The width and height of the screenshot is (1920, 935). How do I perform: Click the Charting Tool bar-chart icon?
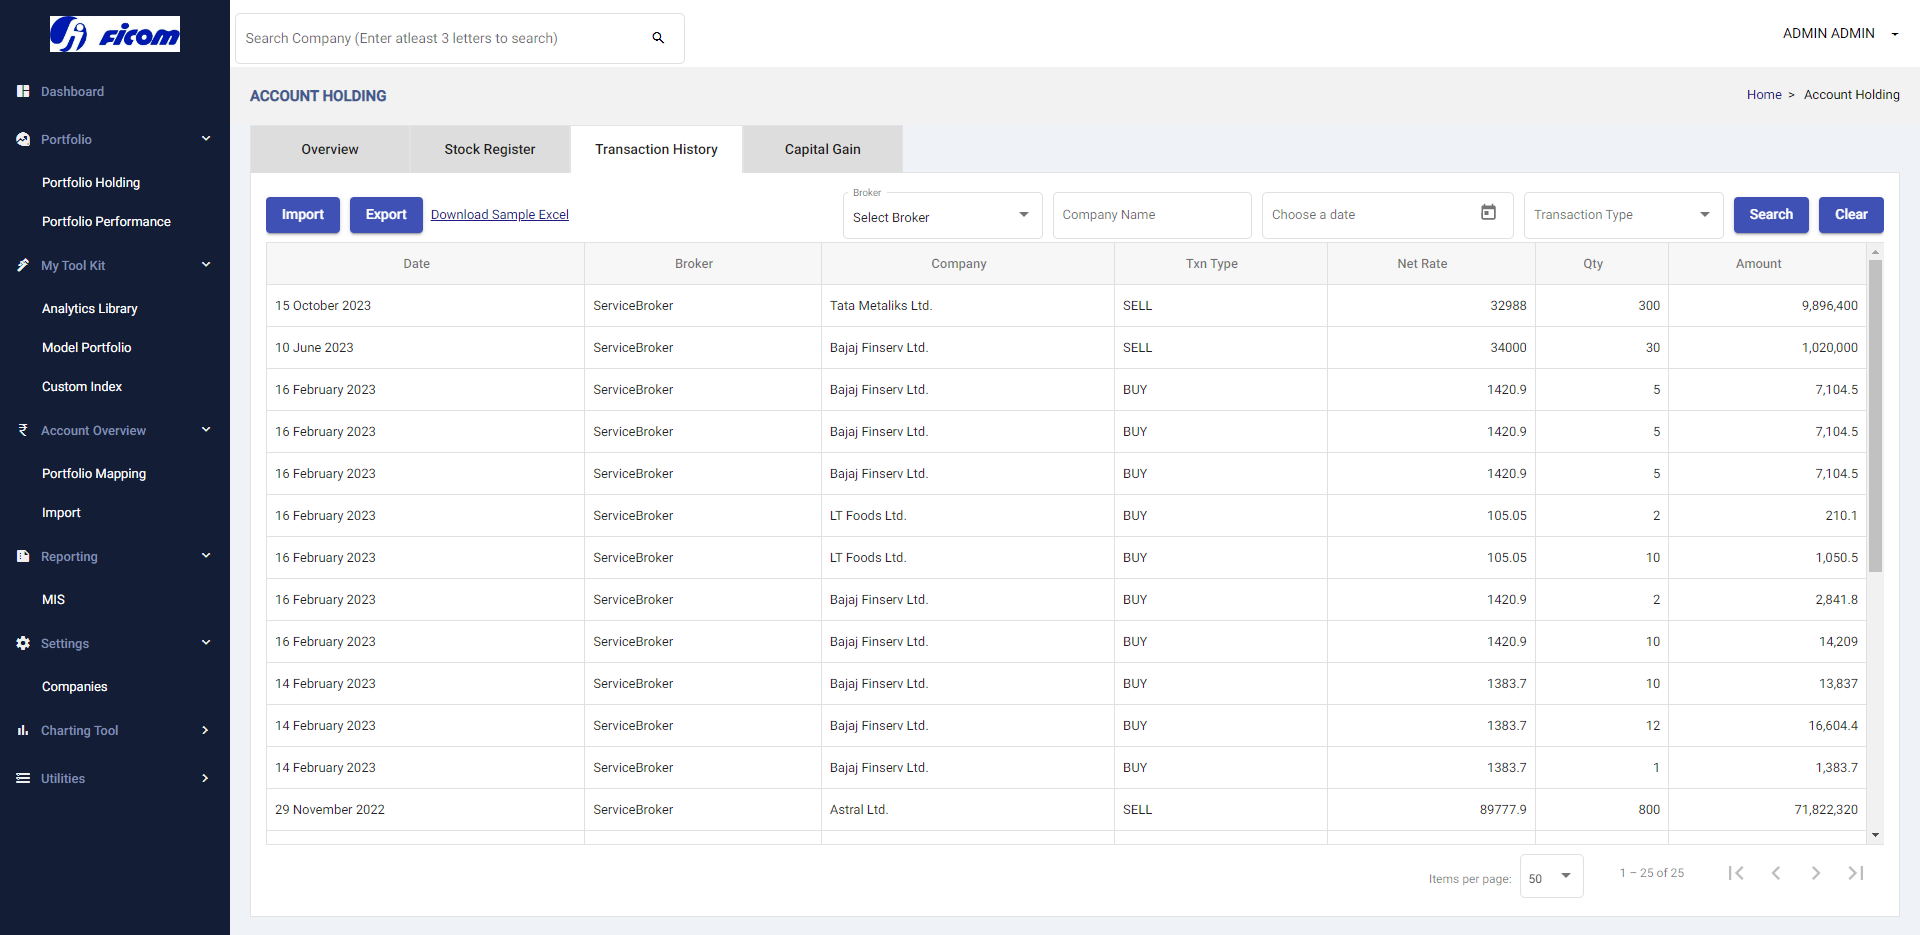click(23, 730)
